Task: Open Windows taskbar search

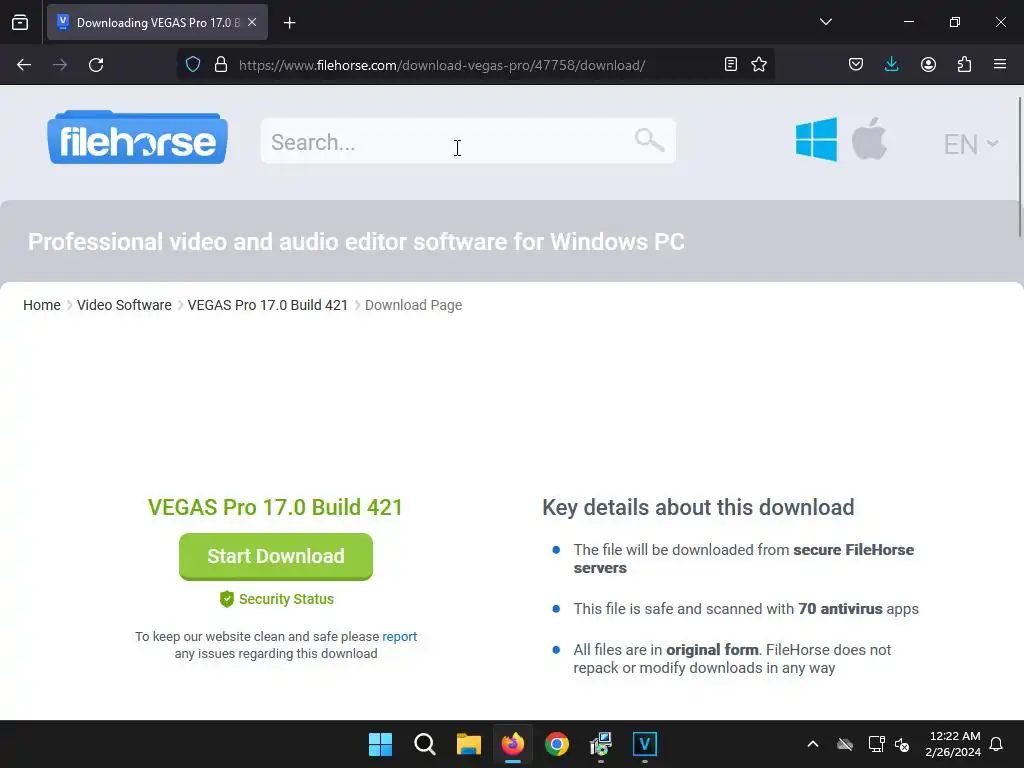Action: click(424, 744)
